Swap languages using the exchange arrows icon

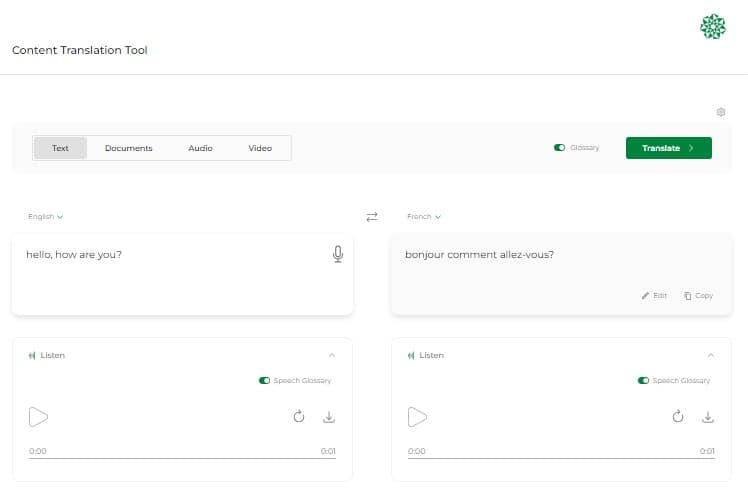(372, 217)
